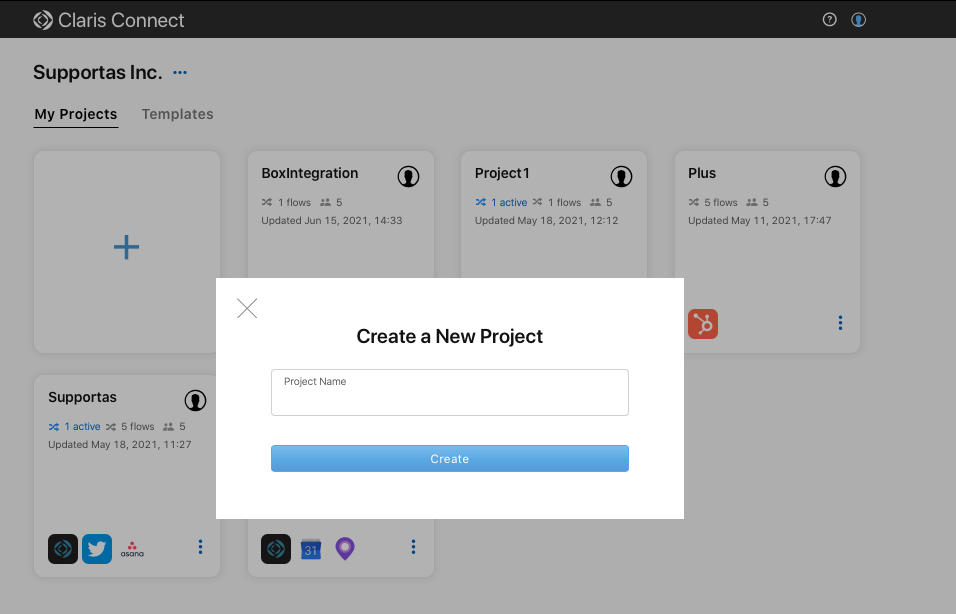Image resolution: width=956 pixels, height=614 pixels.
Task: Click the purple map pin icon
Action: click(345, 549)
